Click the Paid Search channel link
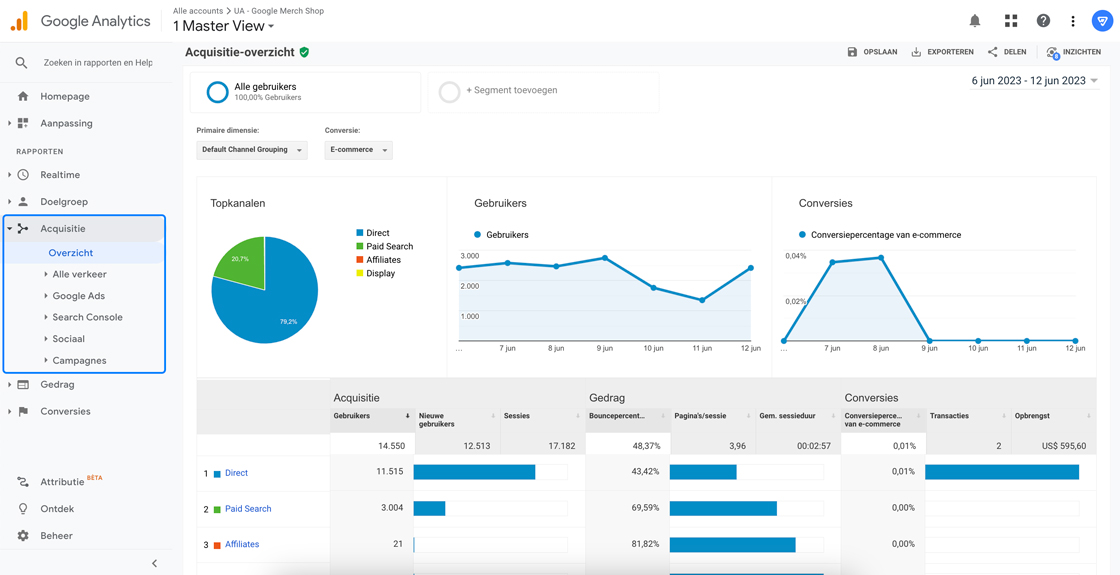 click(248, 509)
